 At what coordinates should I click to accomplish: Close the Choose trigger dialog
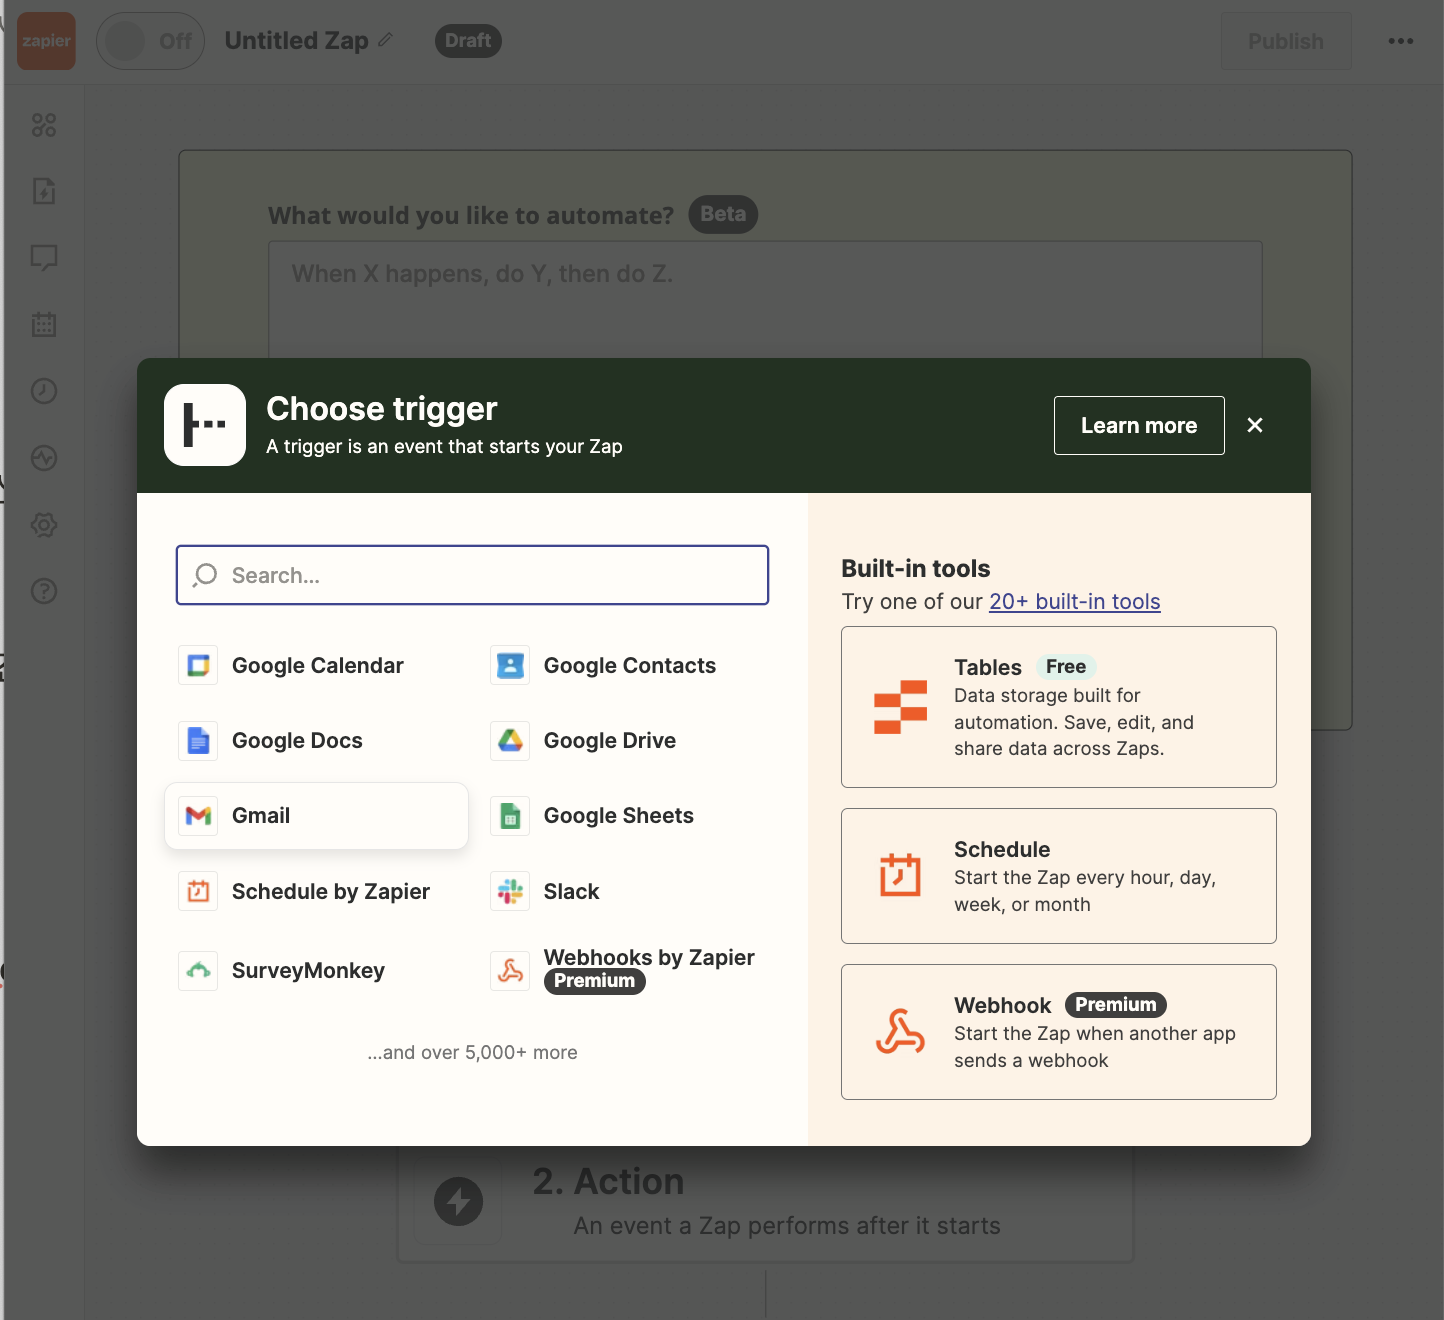point(1255,426)
